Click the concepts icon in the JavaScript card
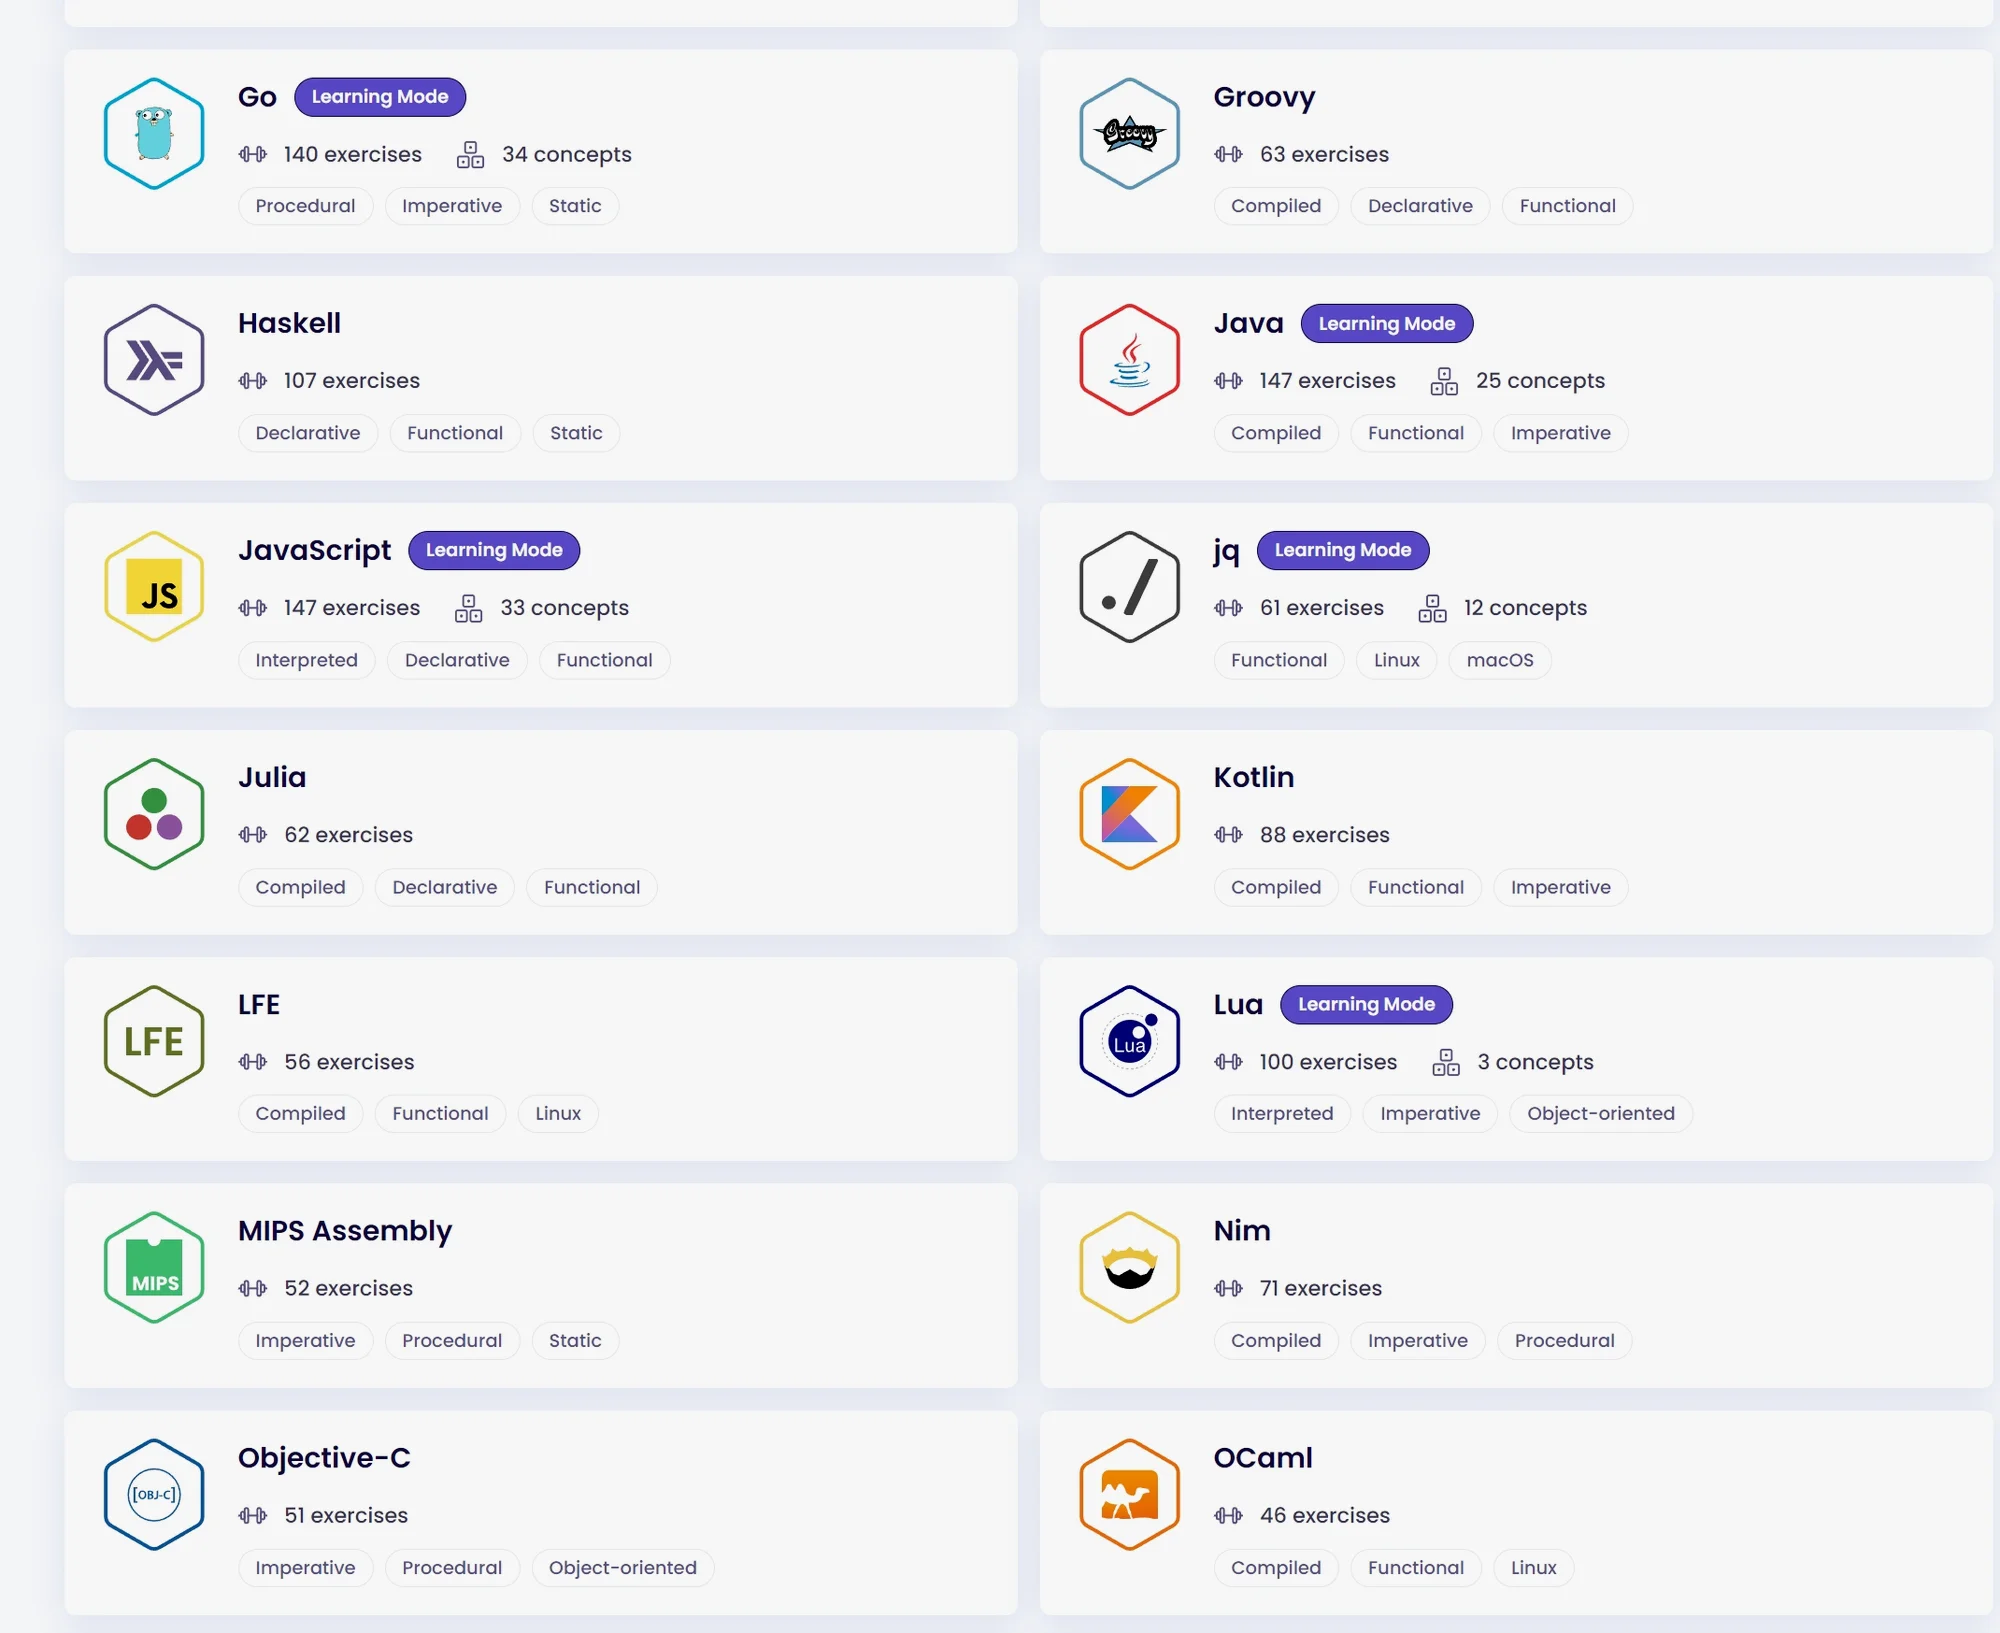Viewport: 2000px width, 1633px height. coord(468,608)
